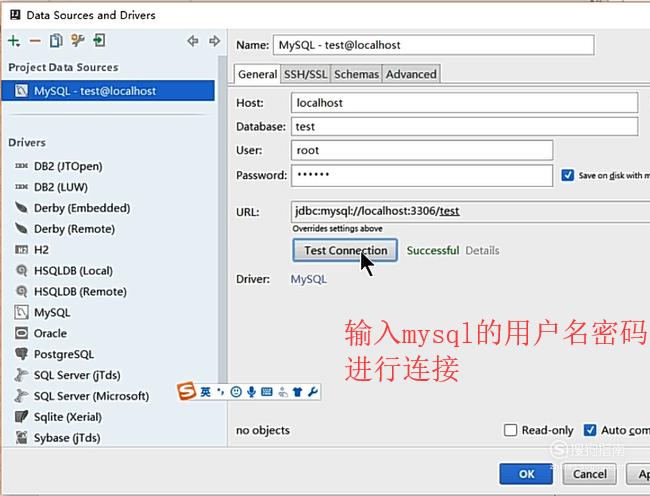This screenshot has width=650, height=496.
Task: Click the Sogou punctuation mode icon
Action: [x=221, y=392]
